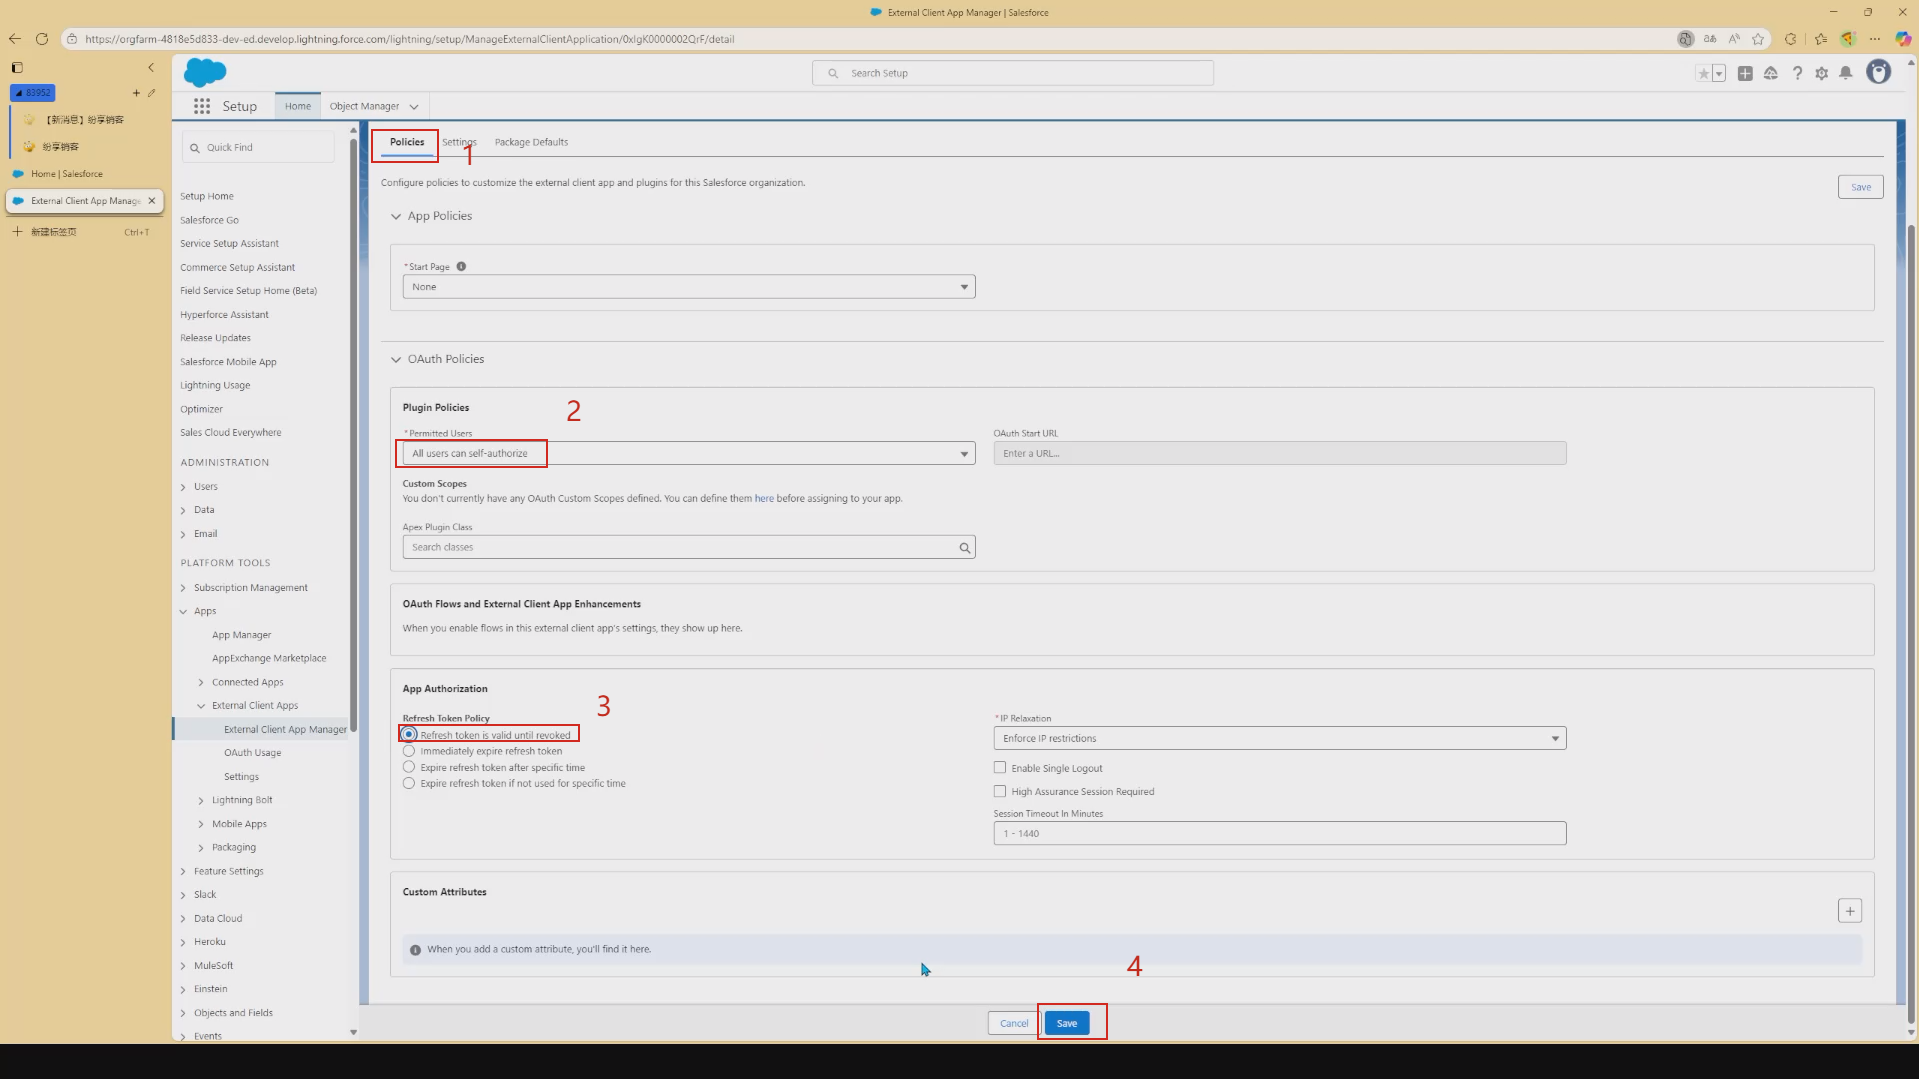Screen dimensions: 1919x1079
Task: Collapse the vertical tabs pane
Action: pos(151,68)
